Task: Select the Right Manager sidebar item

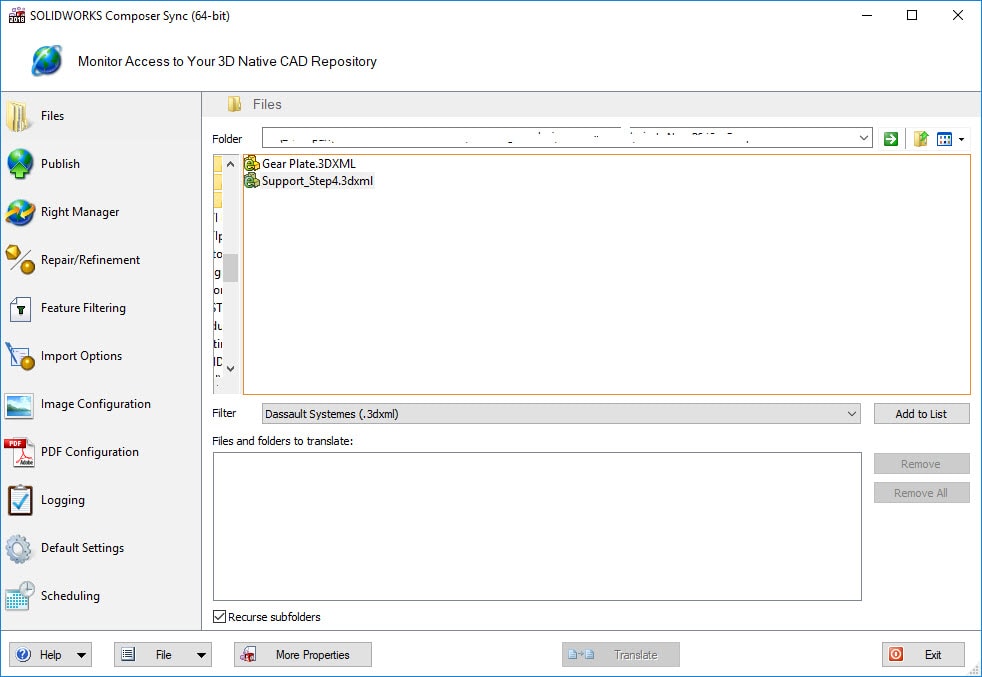Action: tap(101, 212)
